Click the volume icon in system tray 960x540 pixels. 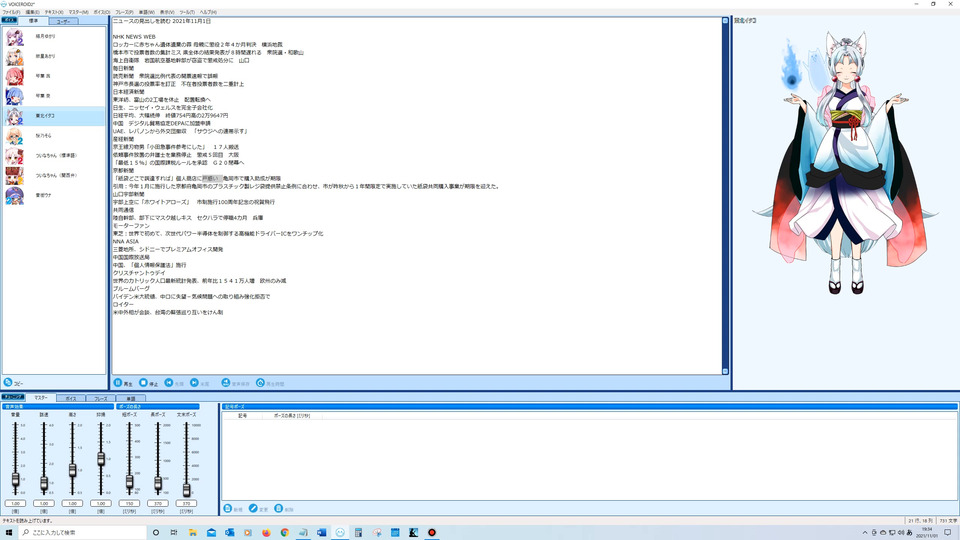[x=901, y=533]
